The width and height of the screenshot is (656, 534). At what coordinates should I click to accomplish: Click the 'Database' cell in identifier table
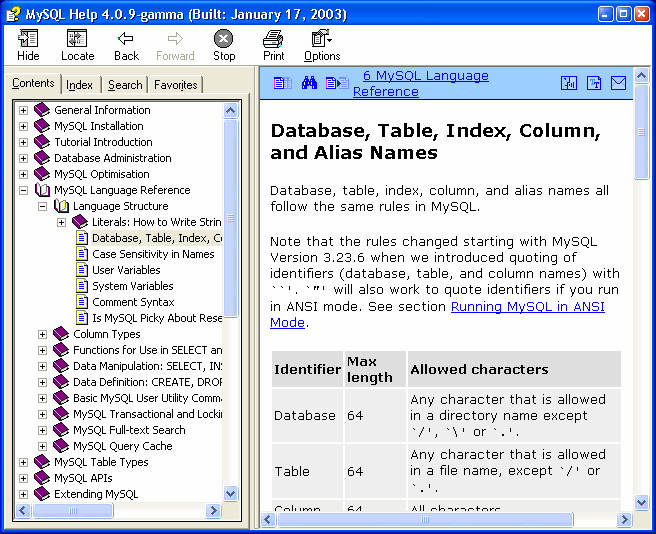click(x=308, y=416)
